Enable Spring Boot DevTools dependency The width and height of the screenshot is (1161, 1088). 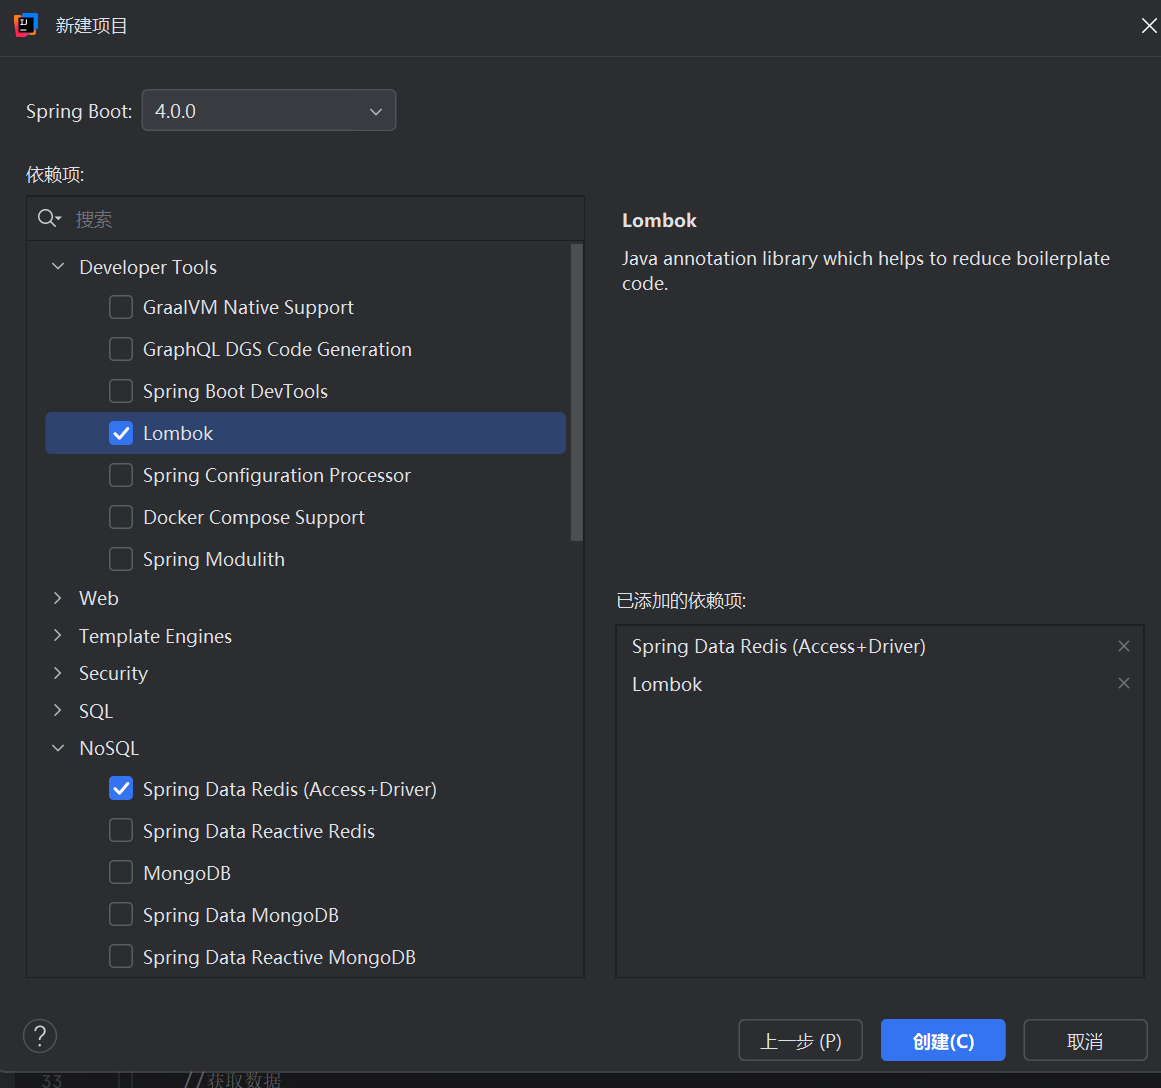click(x=121, y=391)
